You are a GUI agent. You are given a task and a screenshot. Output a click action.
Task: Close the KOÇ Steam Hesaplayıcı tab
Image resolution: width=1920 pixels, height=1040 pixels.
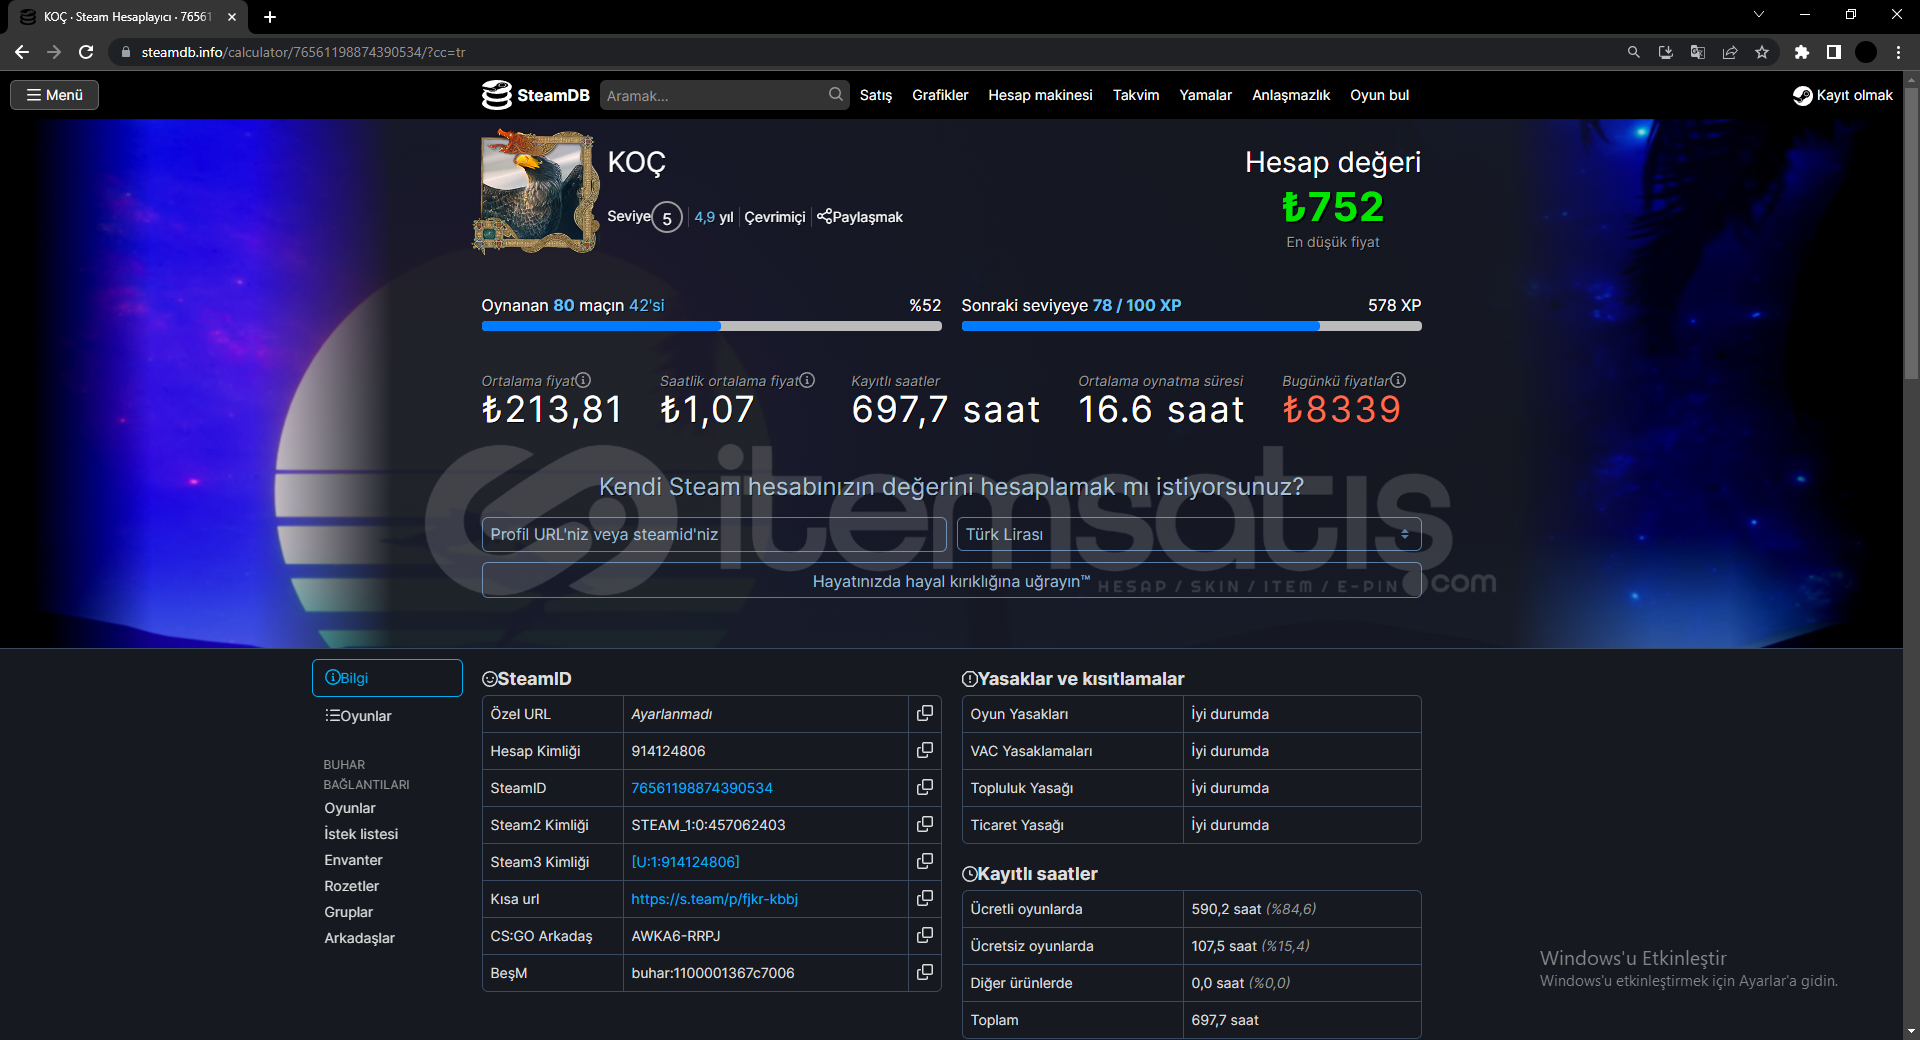(232, 17)
